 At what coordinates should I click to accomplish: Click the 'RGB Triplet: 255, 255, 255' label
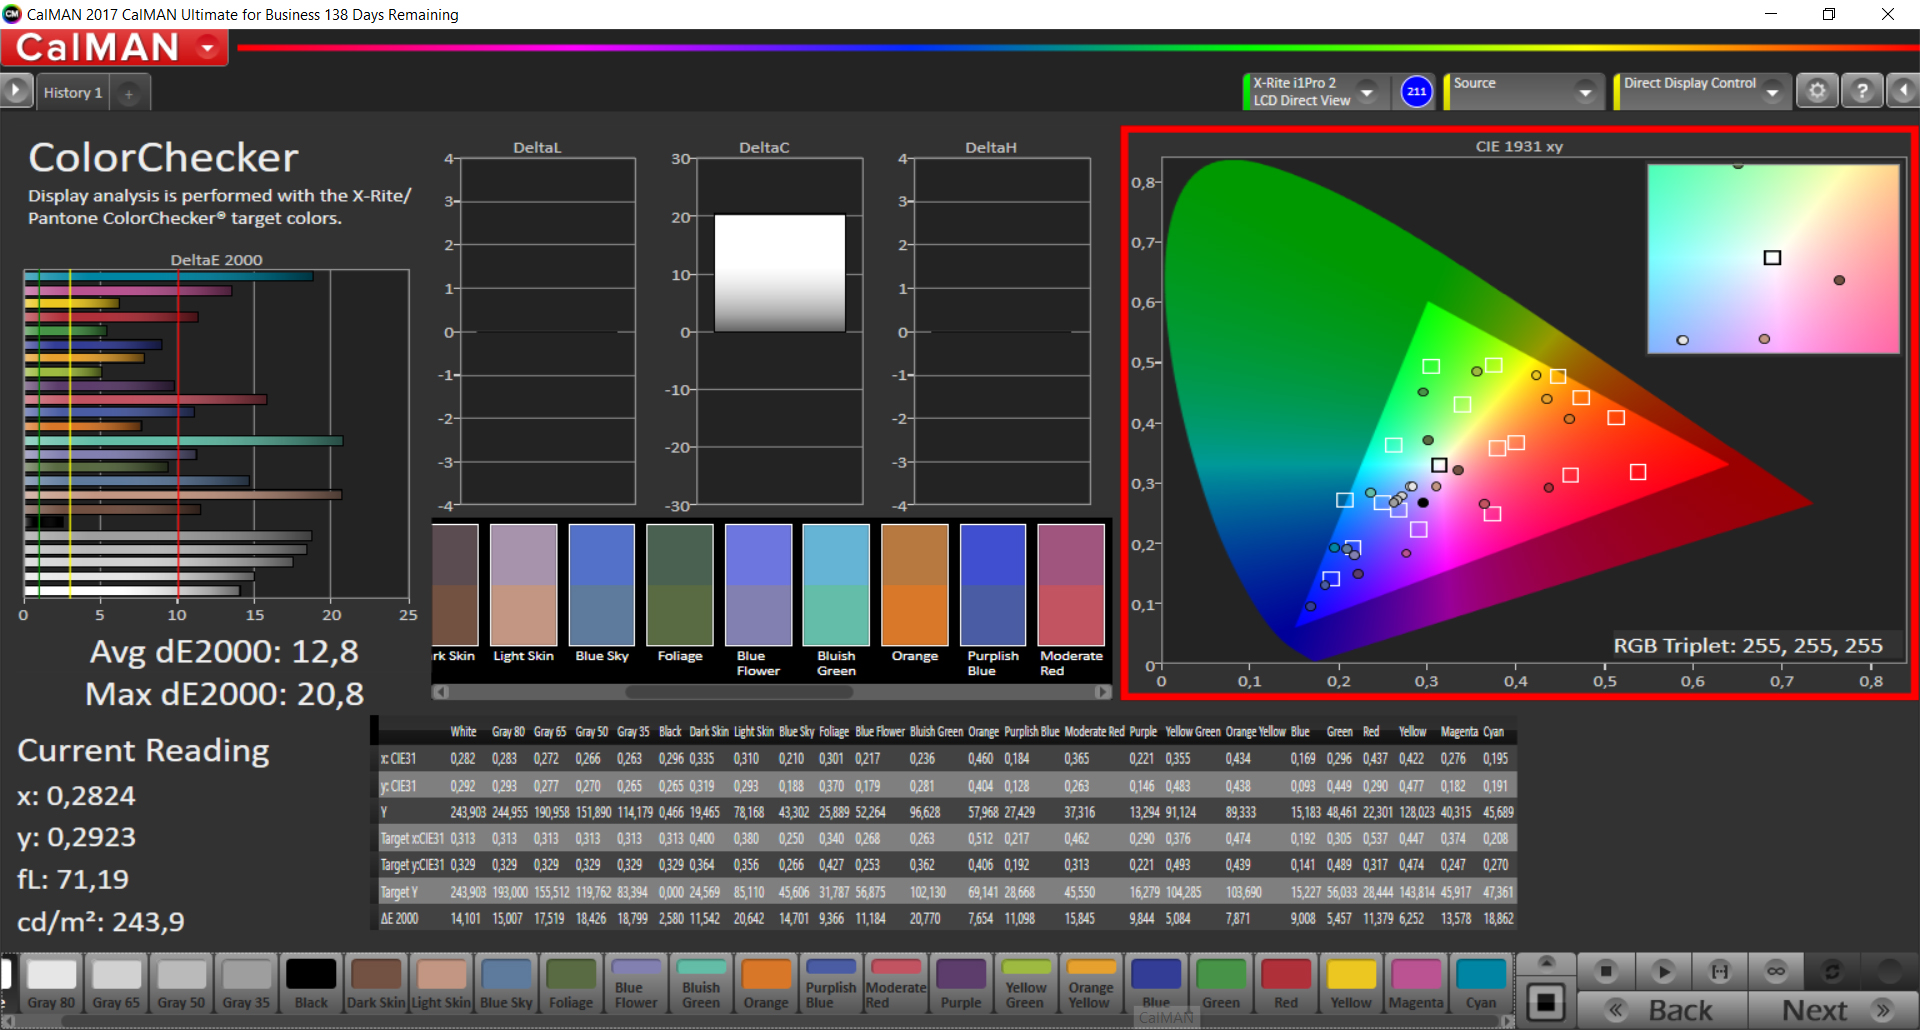(1748, 646)
